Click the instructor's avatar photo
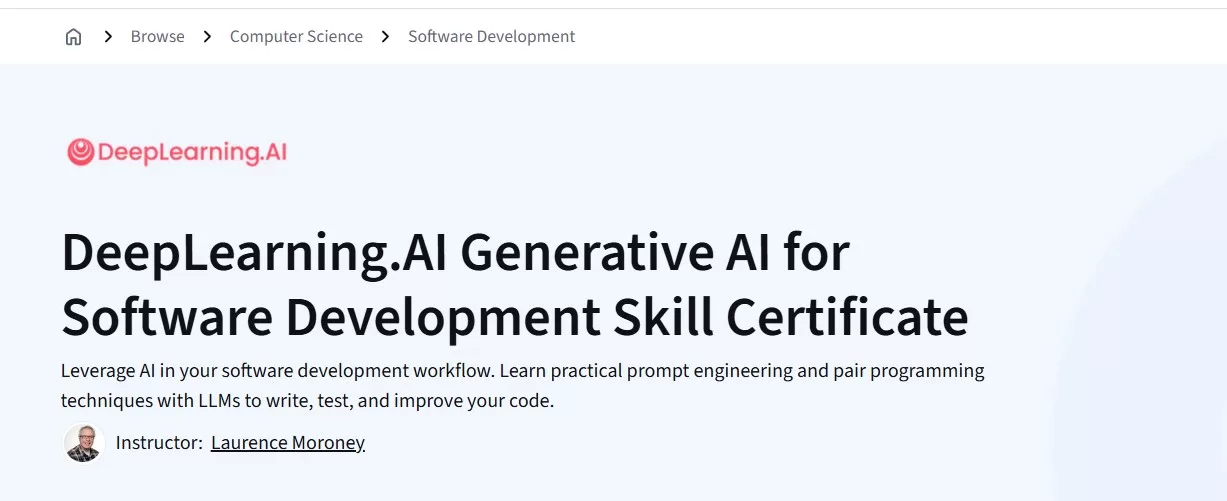This screenshot has width=1227, height=501. (x=83, y=443)
